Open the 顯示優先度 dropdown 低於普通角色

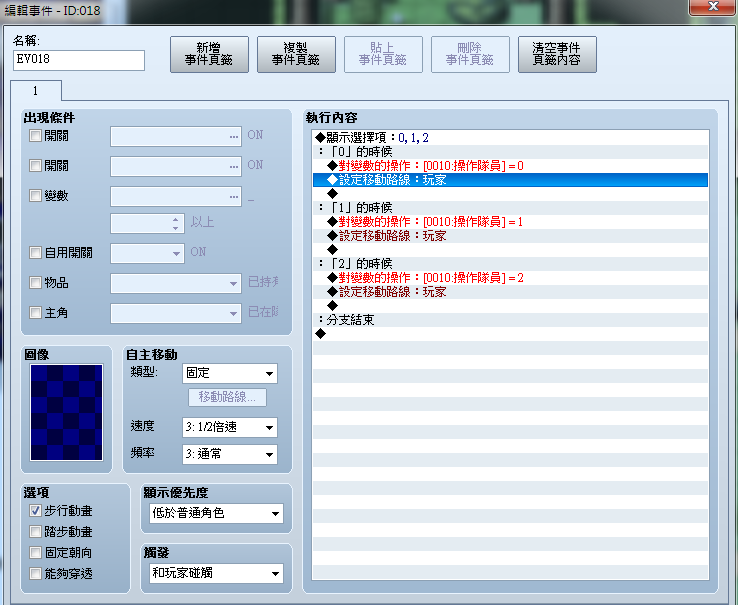point(217,513)
